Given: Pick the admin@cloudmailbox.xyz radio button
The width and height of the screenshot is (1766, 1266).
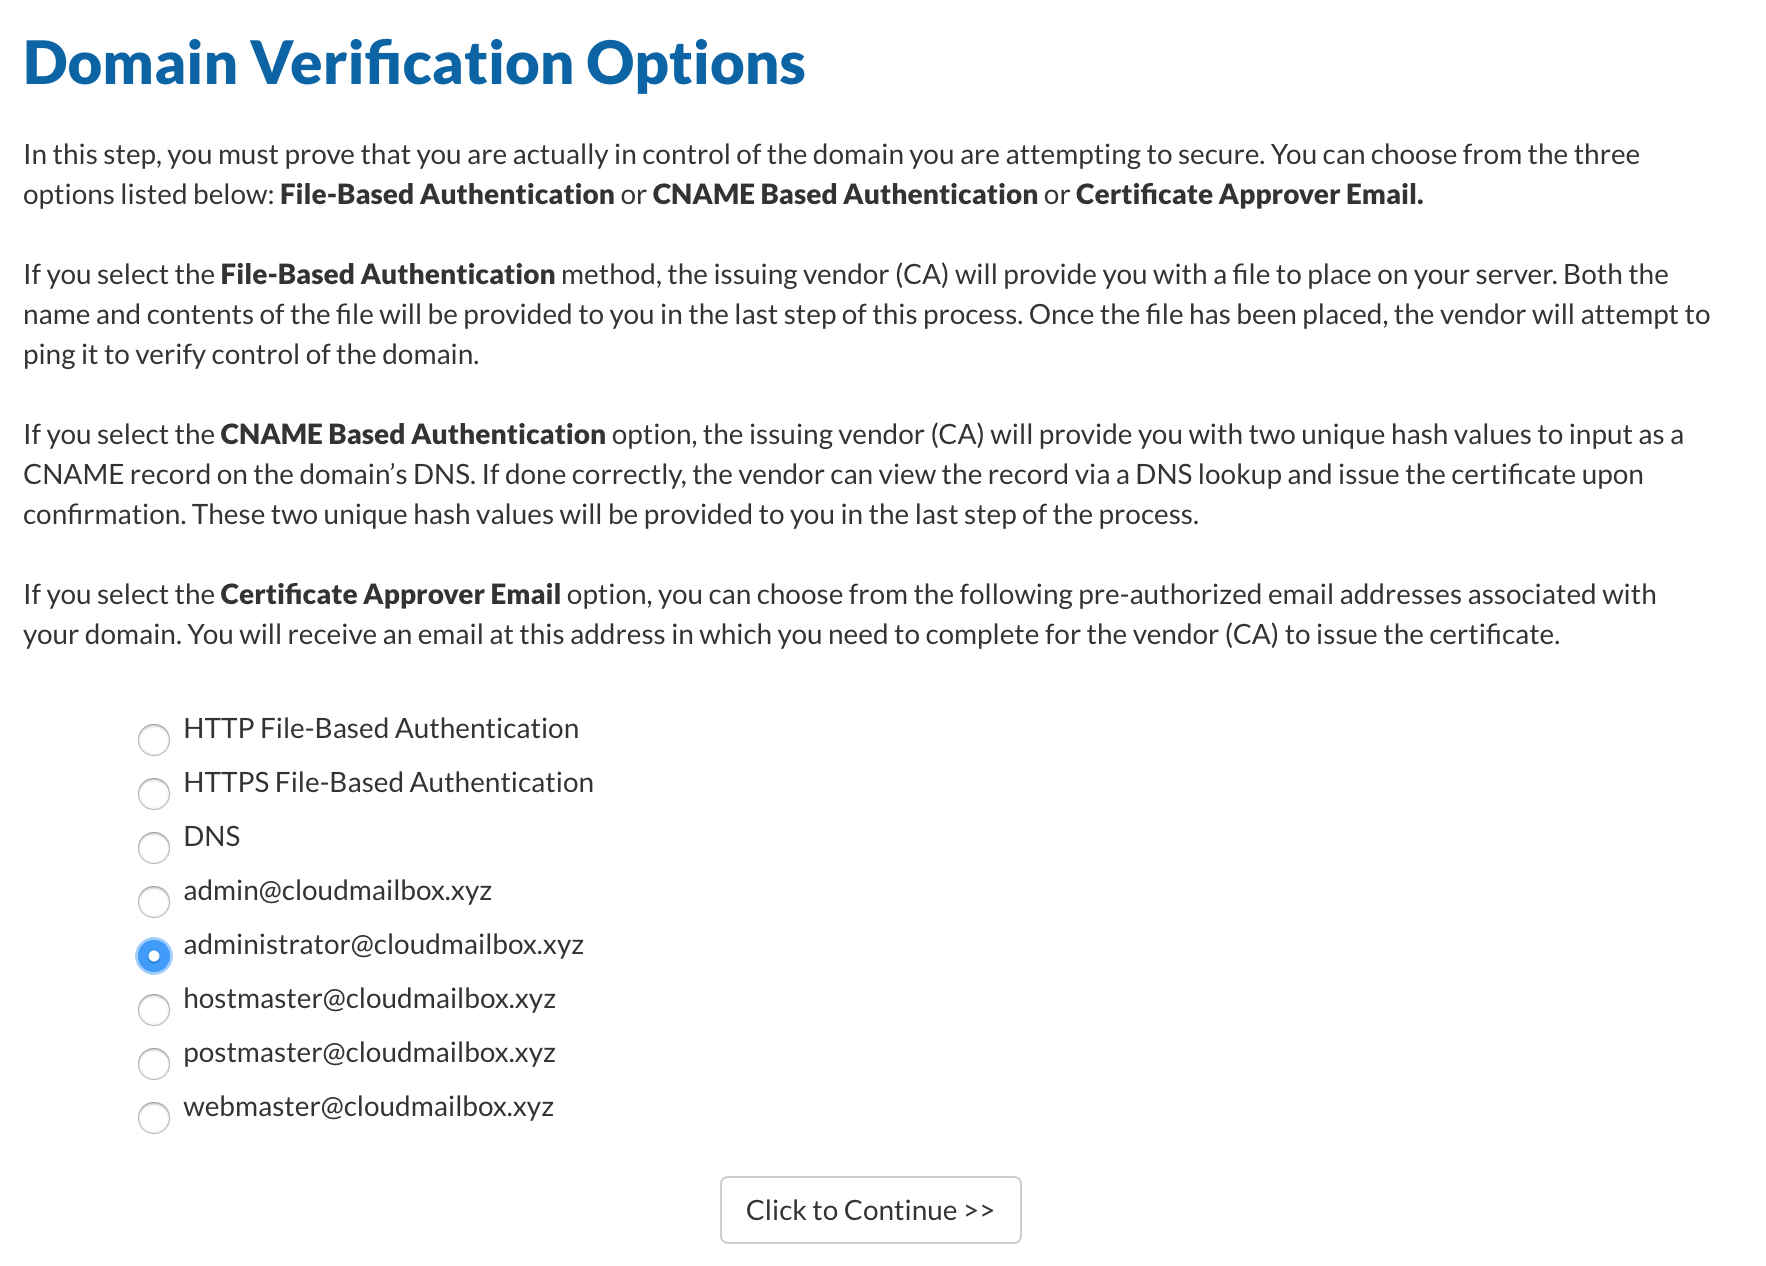Looking at the screenshot, I should pos(154,902).
